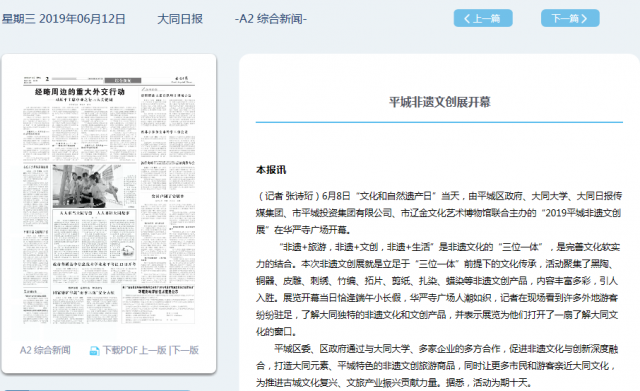
Task: Click the date 星期三 2019年06月12日
Action: (x=64, y=19)
